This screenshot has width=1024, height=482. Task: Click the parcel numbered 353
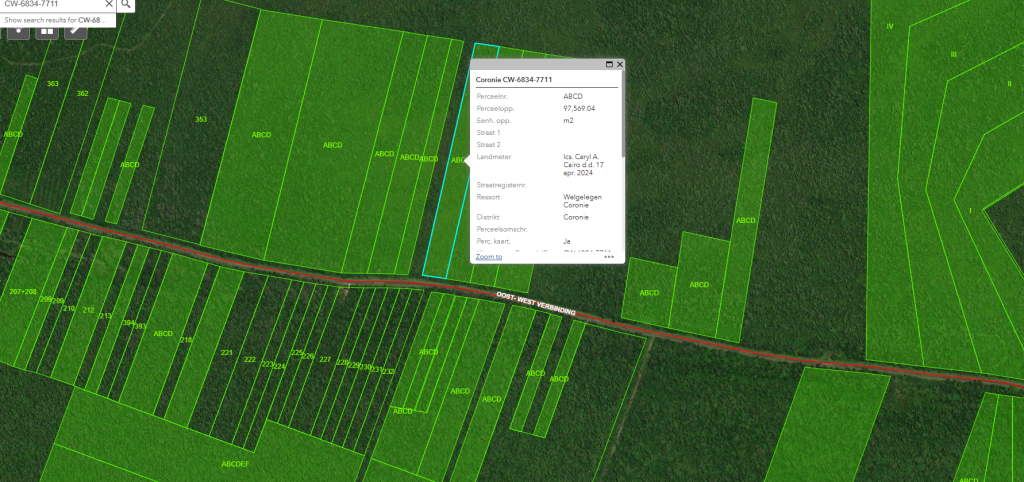201,120
